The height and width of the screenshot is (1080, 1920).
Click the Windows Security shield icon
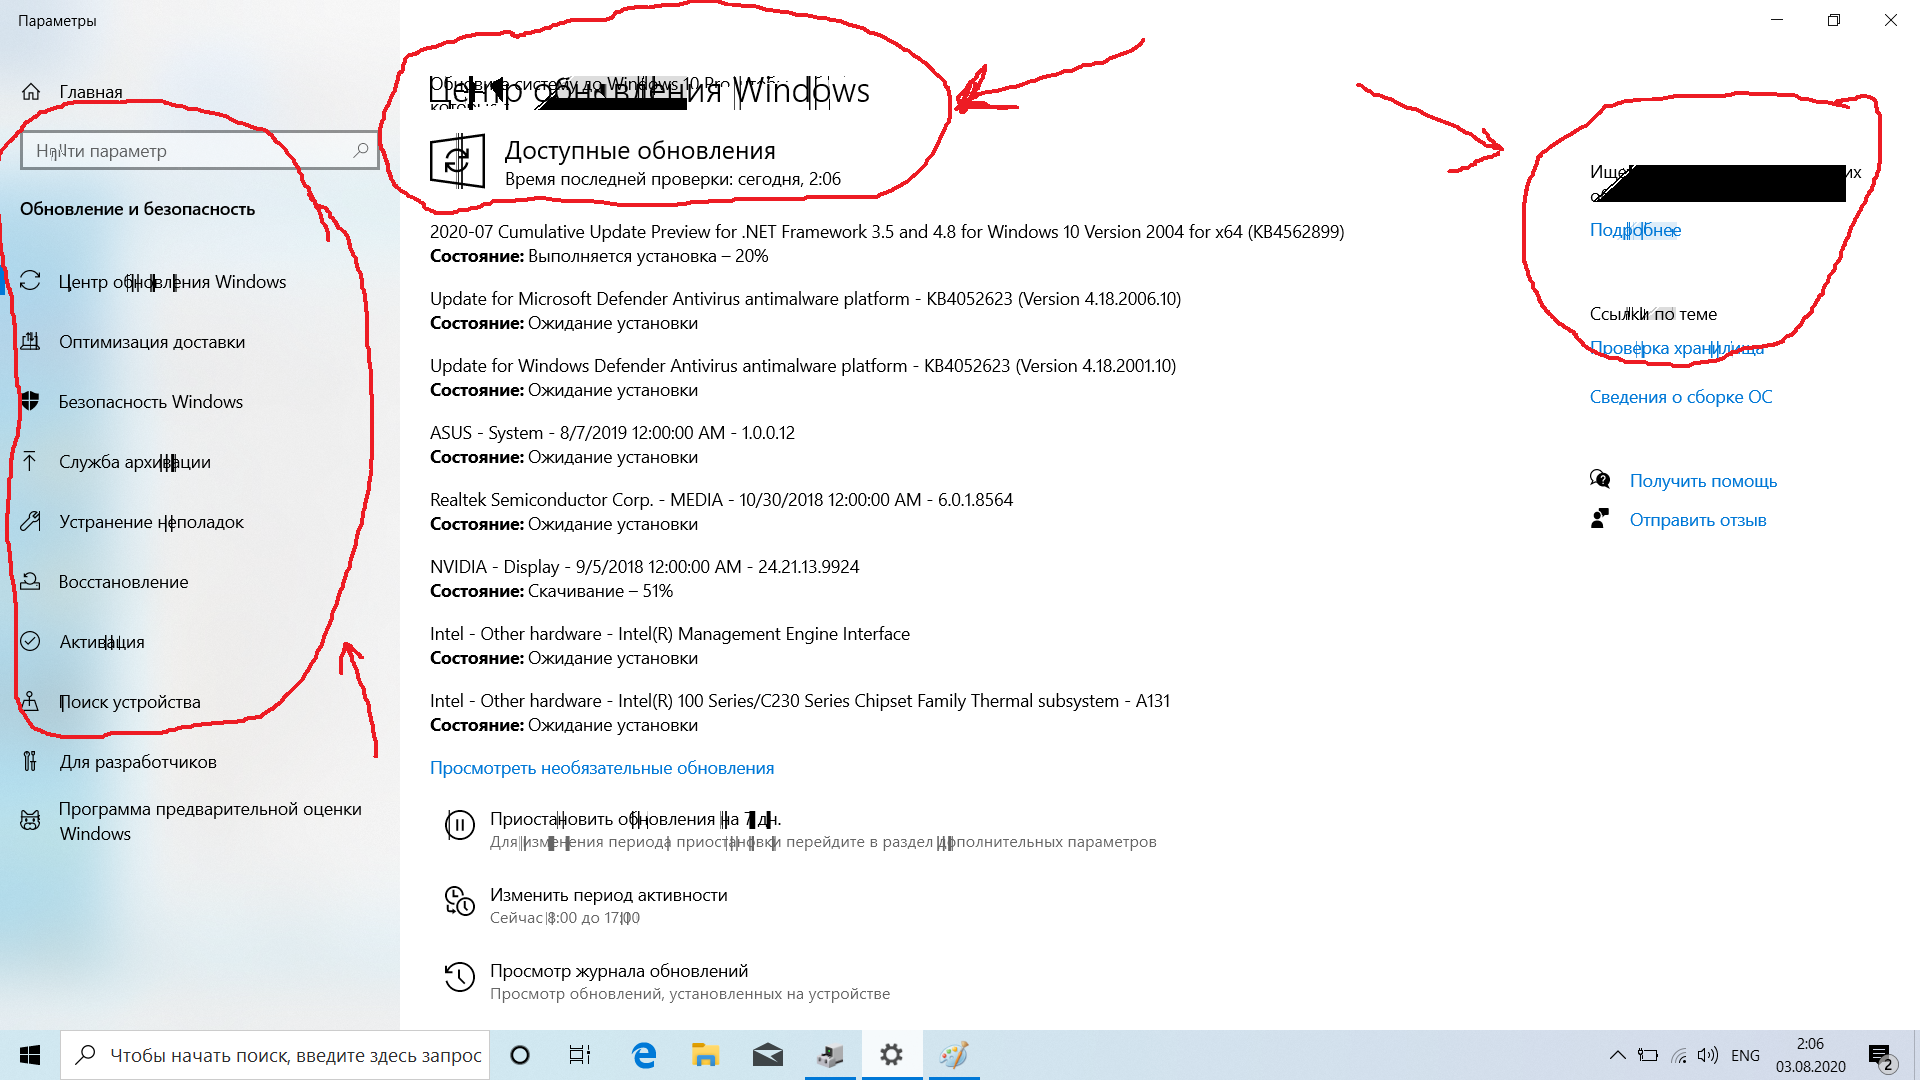[x=31, y=401]
